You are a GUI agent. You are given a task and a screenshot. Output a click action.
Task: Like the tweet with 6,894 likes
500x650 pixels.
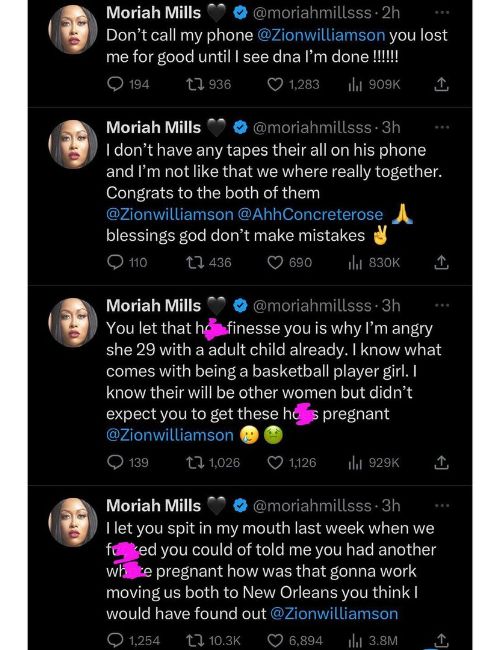(295, 640)
